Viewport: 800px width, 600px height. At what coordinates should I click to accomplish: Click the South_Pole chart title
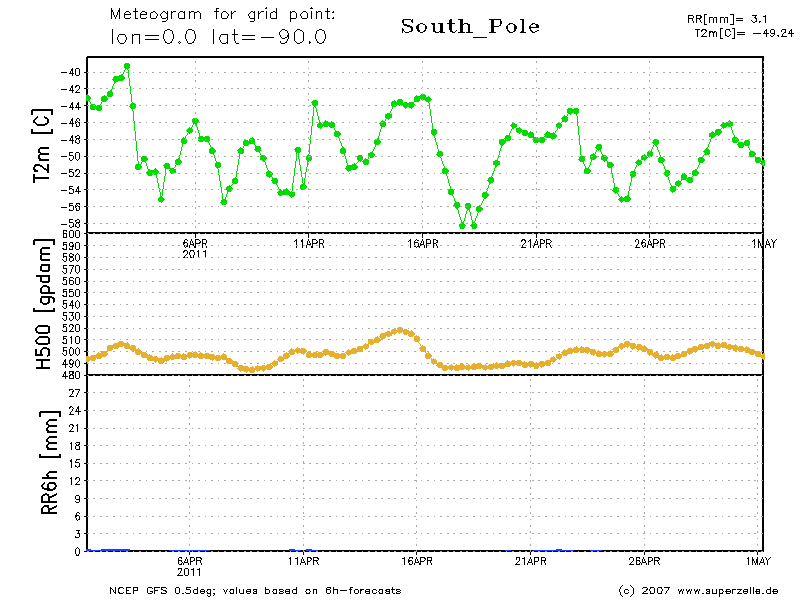pyautogui.click(x=470, y=27)
